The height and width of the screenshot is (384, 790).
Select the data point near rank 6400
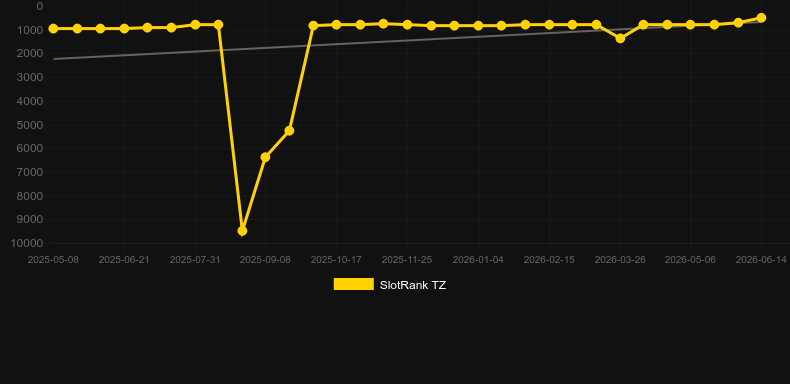click(266, 157)
